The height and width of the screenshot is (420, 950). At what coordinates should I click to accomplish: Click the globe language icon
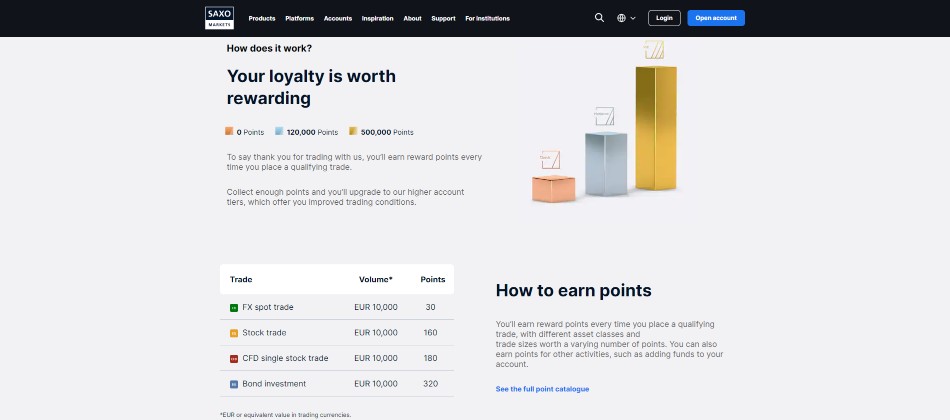[x=622, y=18]
